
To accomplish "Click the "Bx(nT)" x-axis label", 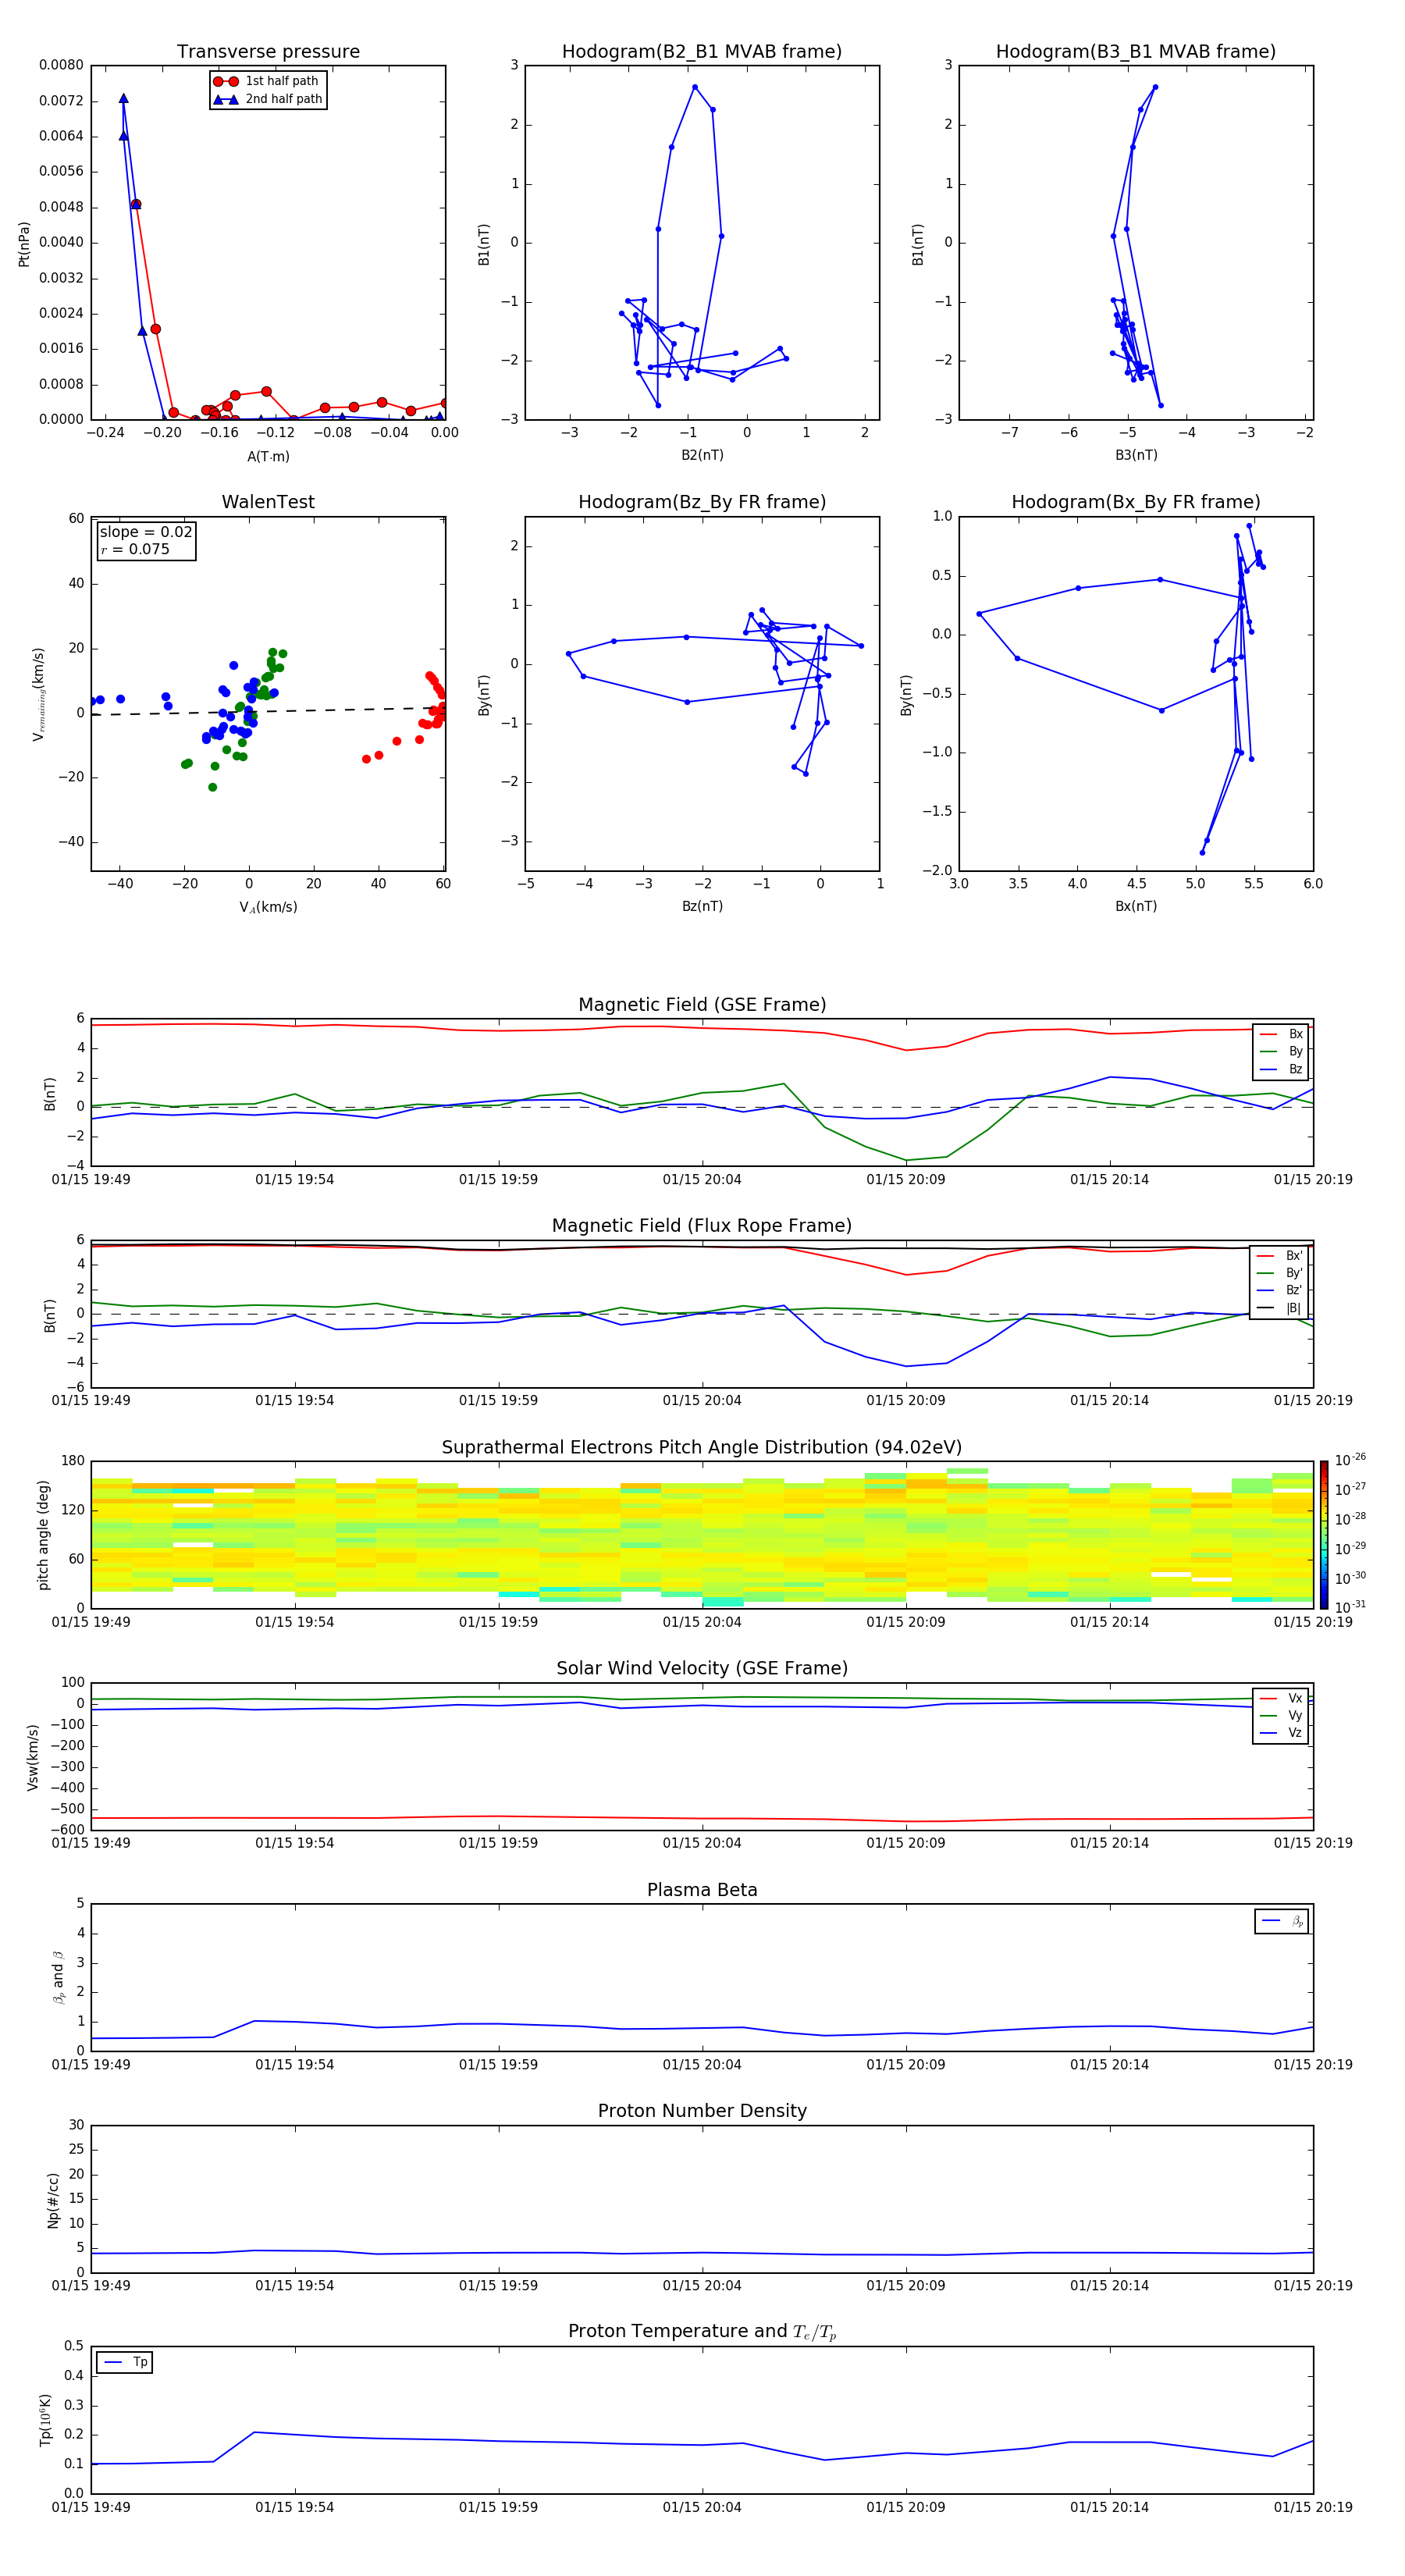I will 1136,906.
